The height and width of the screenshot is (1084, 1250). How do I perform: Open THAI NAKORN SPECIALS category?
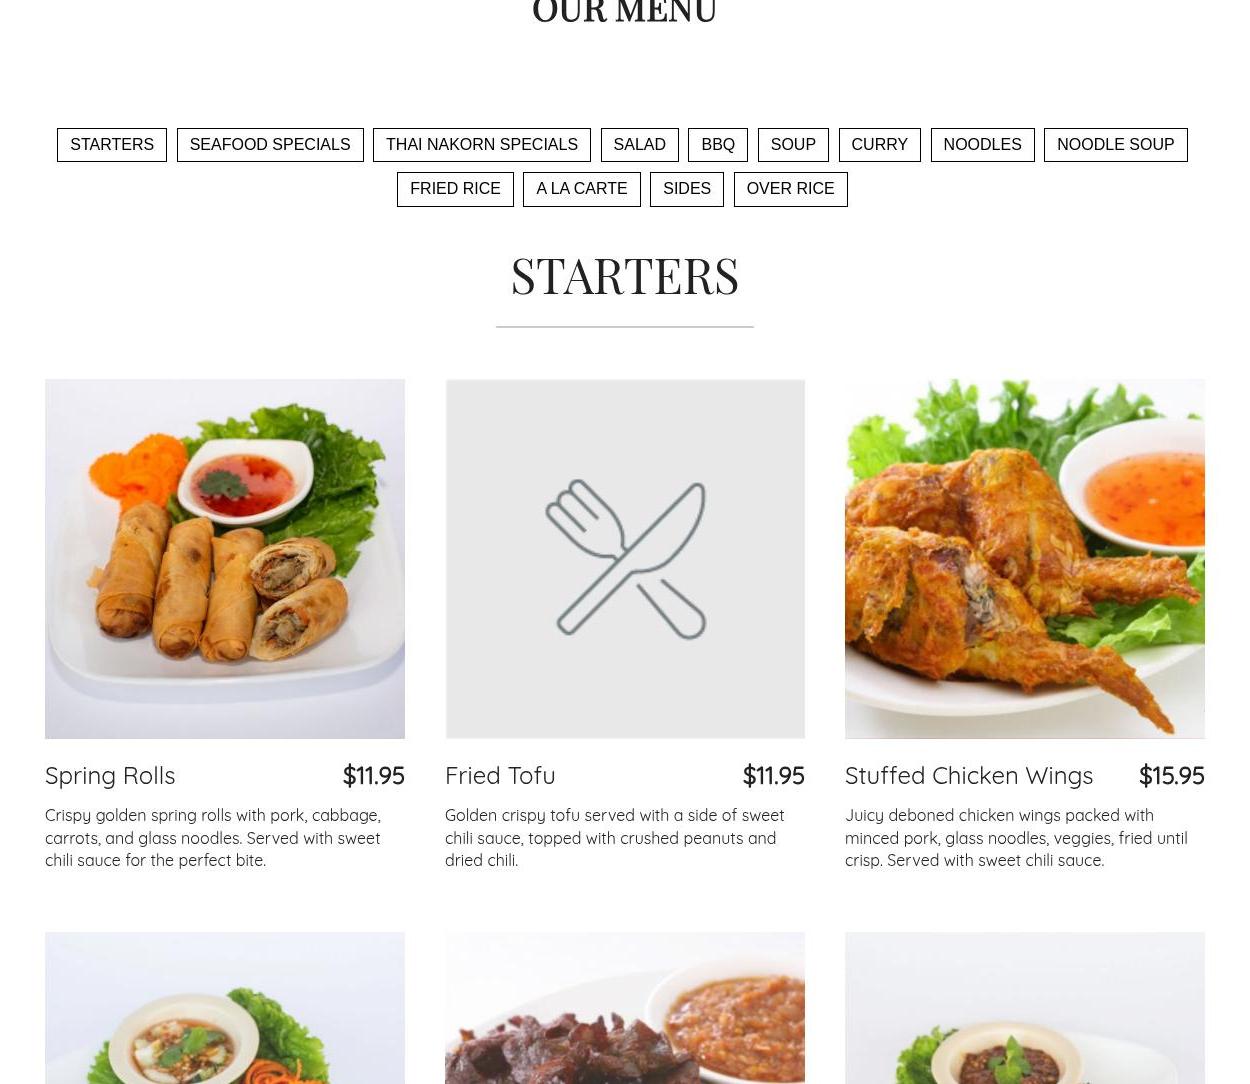[x=482, y=145]
